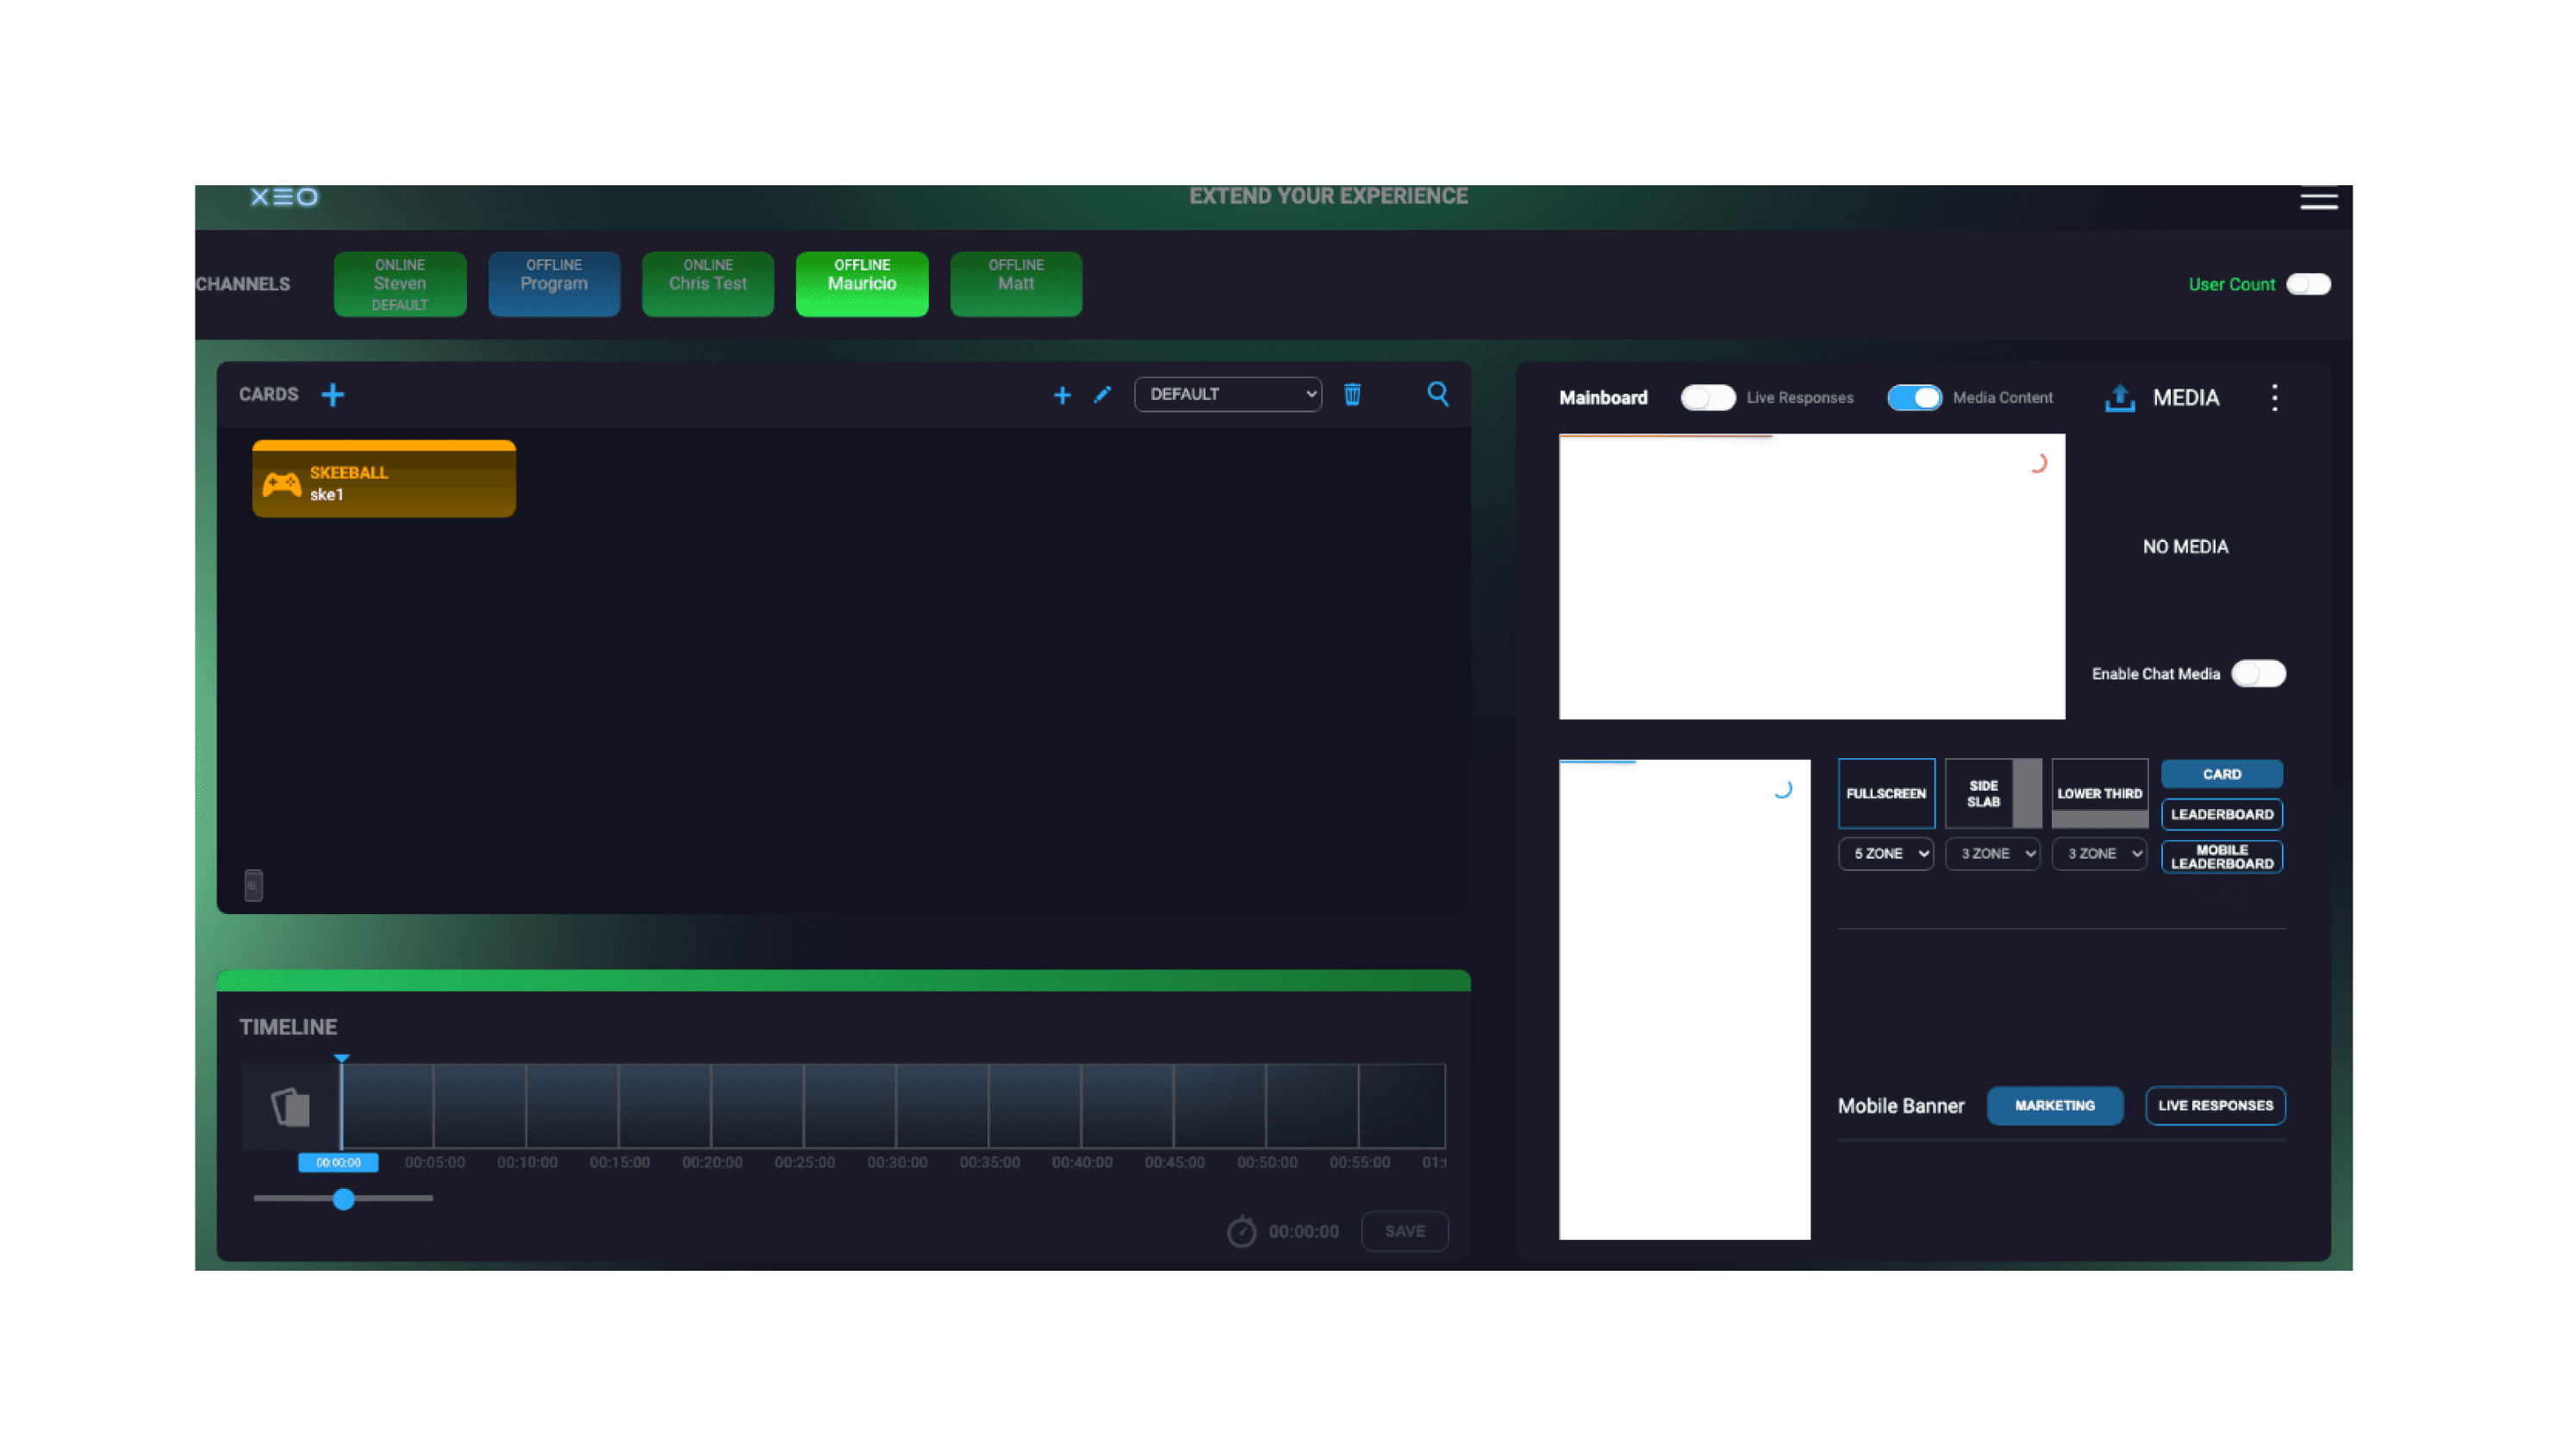Click the EXTEND YOUR EXPERIENCE header text
Viewport: 2549px width, 1456px height.
click(x=1328, y=196)
